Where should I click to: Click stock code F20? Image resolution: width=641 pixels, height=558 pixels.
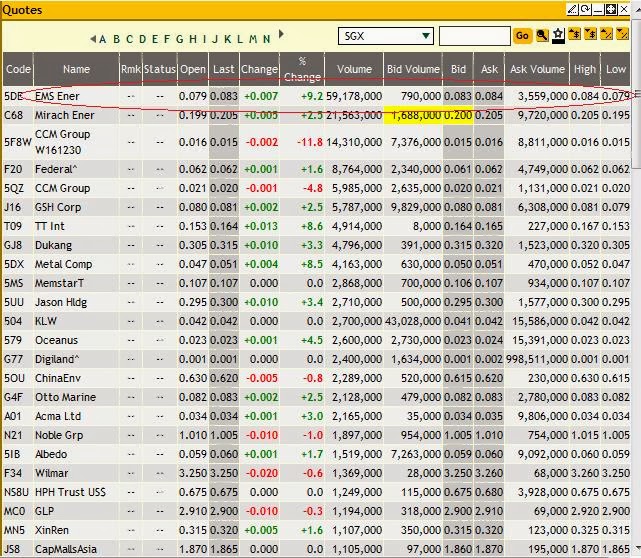[13, 169]
